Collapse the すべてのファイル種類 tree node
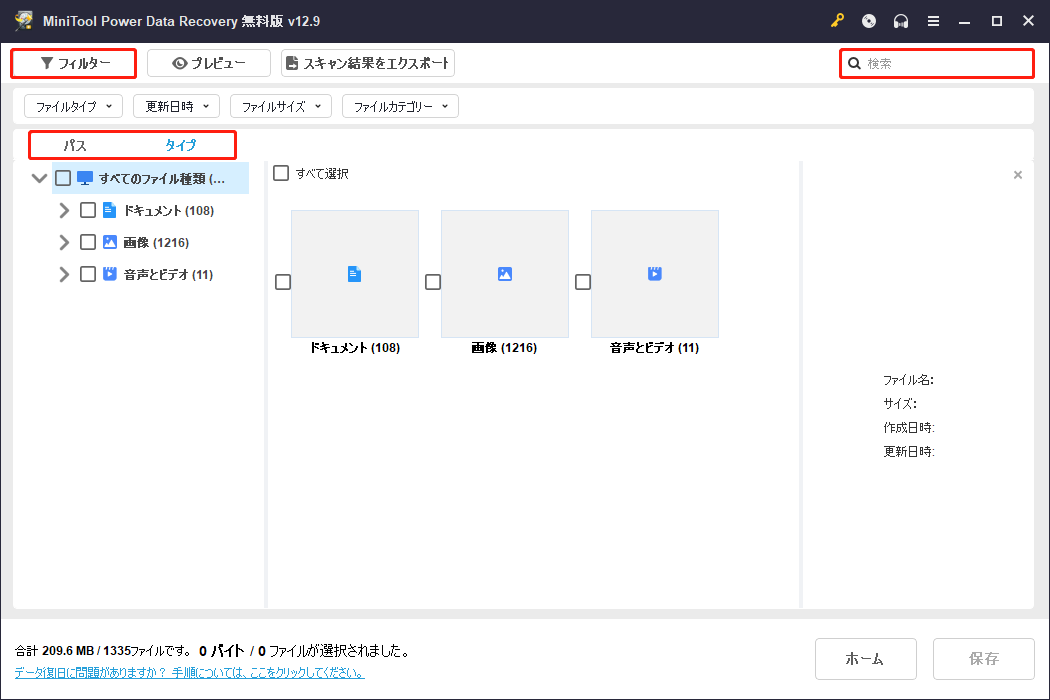This screenshot has height=700, width=1050. (40, 178)
